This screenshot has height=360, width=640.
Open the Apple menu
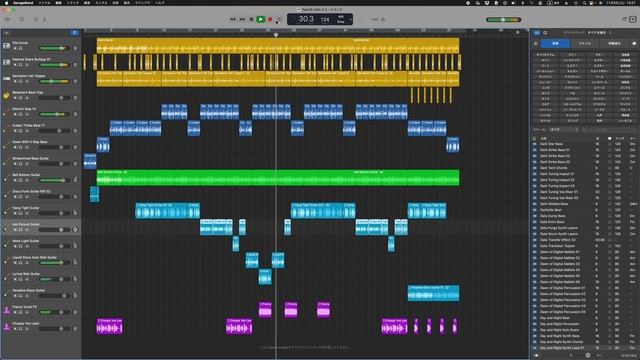pyautogui.click(x=6, y=2)
